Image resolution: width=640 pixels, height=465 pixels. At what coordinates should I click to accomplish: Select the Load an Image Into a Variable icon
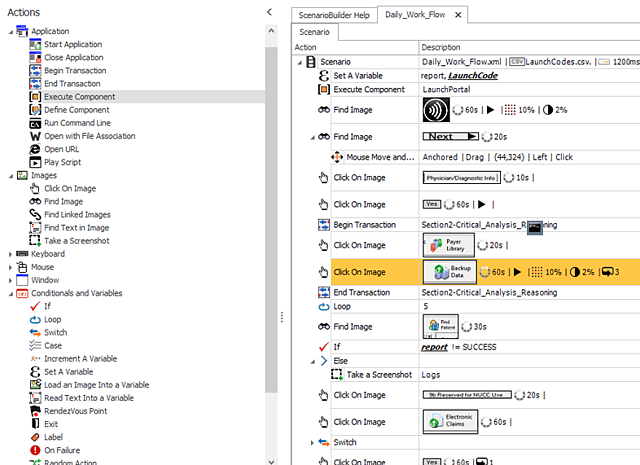(x=35, y=385)
